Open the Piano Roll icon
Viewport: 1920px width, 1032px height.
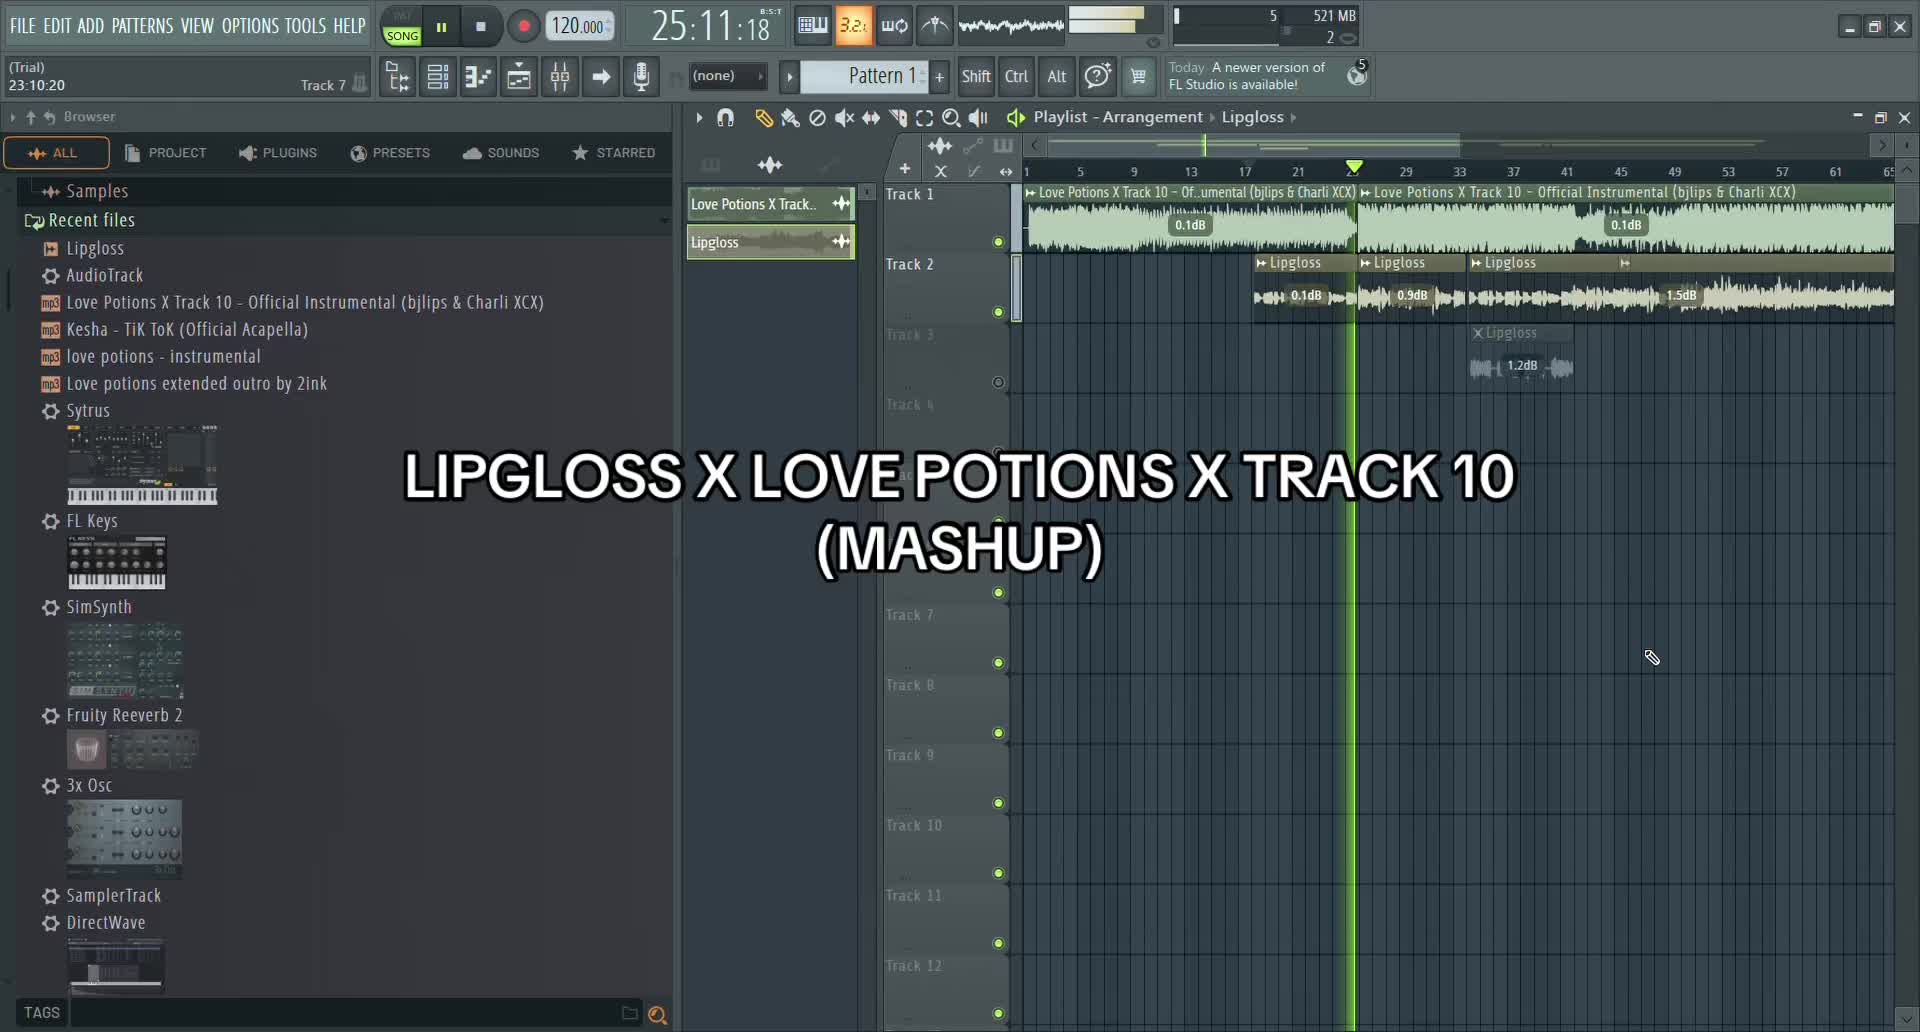(479, 77)
